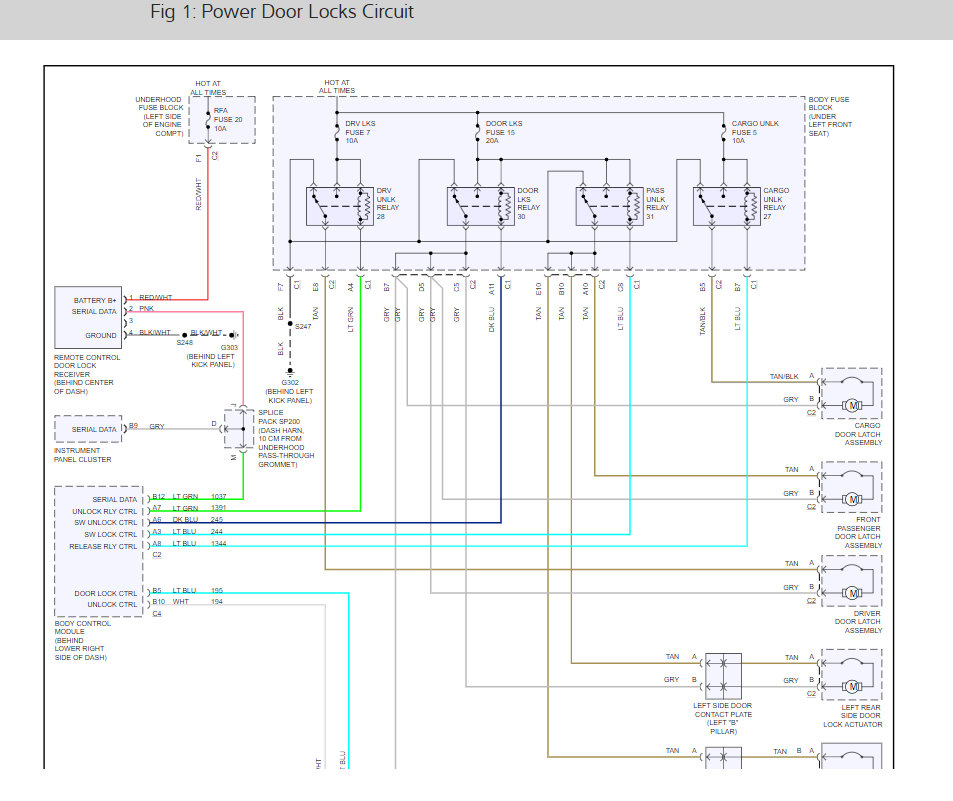
Task: Click the vertical 'RED/WHT' wire label
Action: click(x=198, y=194)
